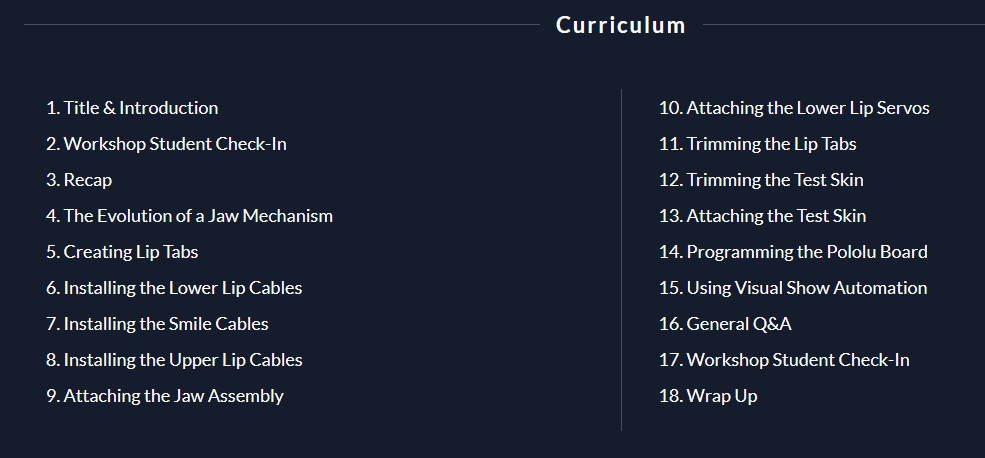Select Programming the Pololu Board chapter
The height and width of the screenshot is (458, 985).
pos(793,252)
